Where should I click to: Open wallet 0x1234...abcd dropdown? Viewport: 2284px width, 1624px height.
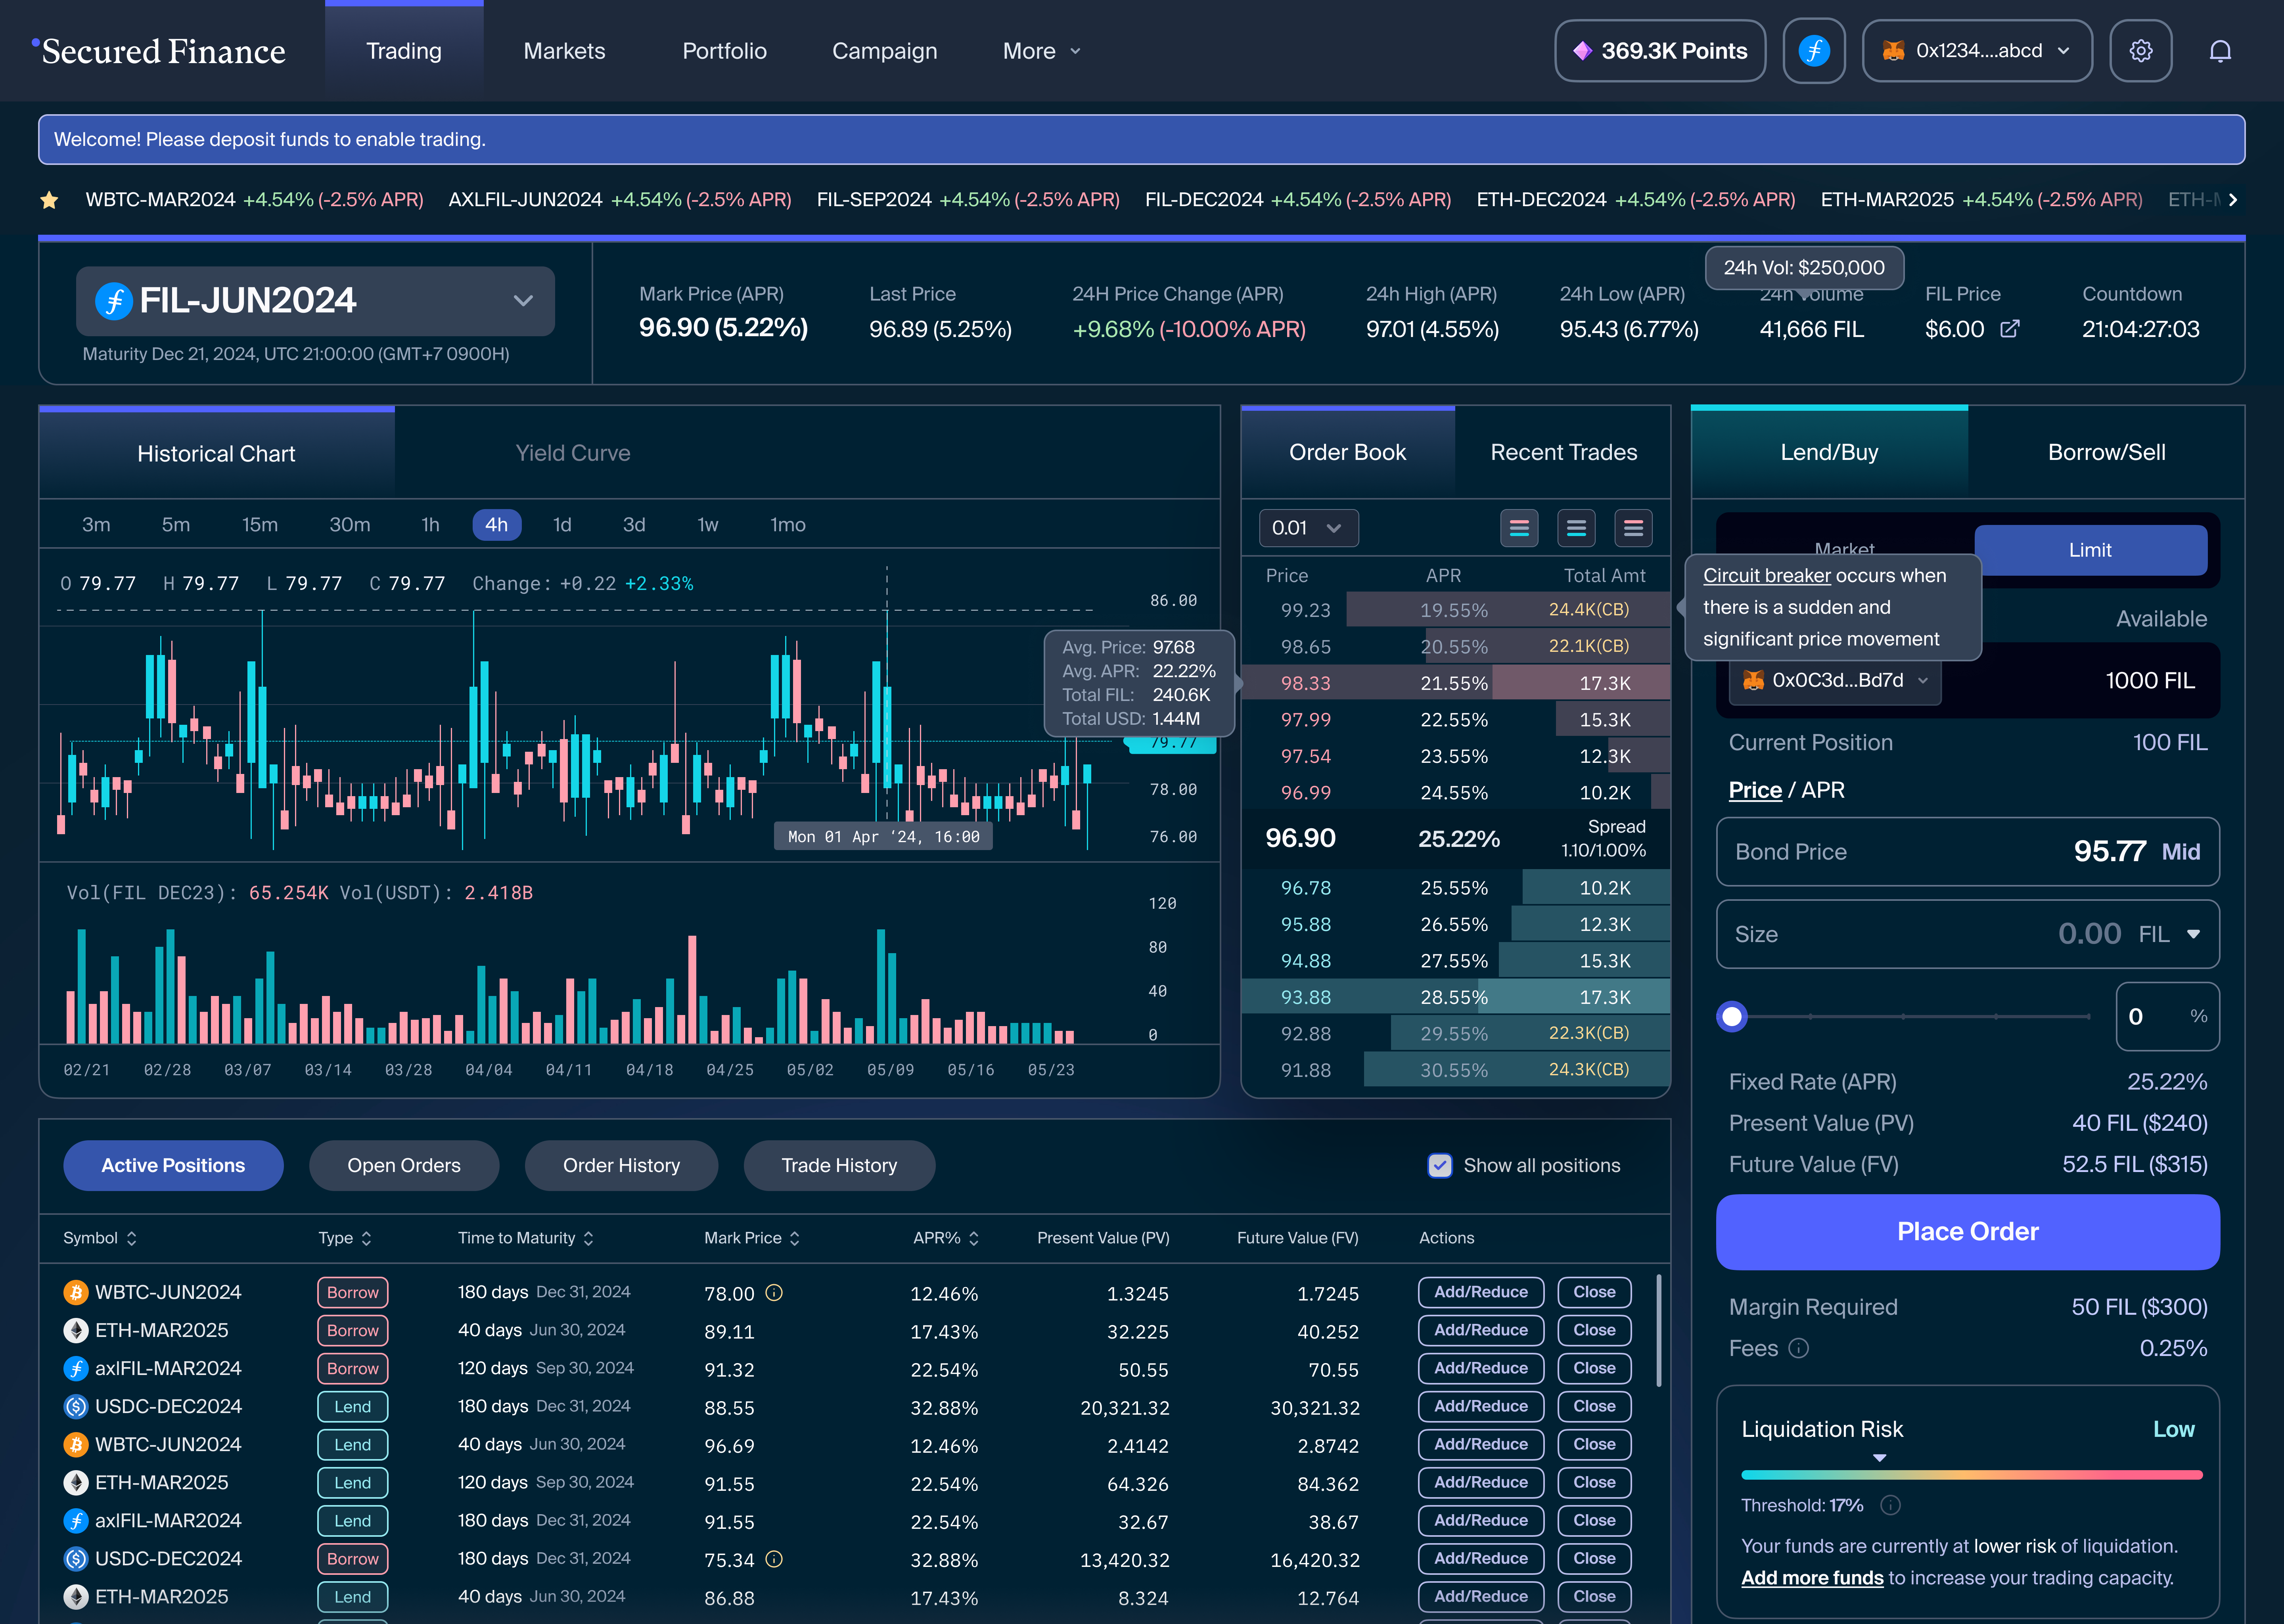(1977, 51)
